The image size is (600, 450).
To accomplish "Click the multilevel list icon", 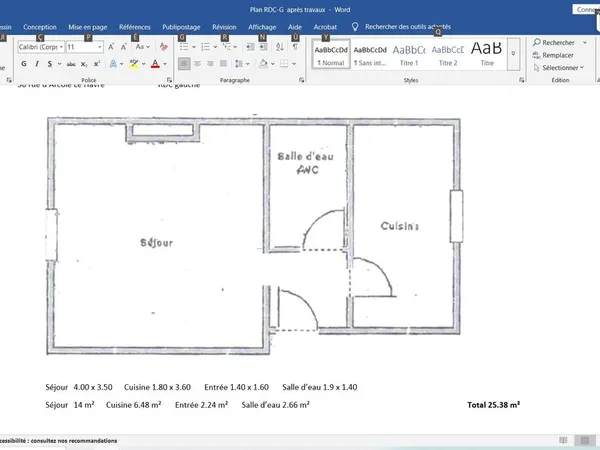I will coord(227,47).
